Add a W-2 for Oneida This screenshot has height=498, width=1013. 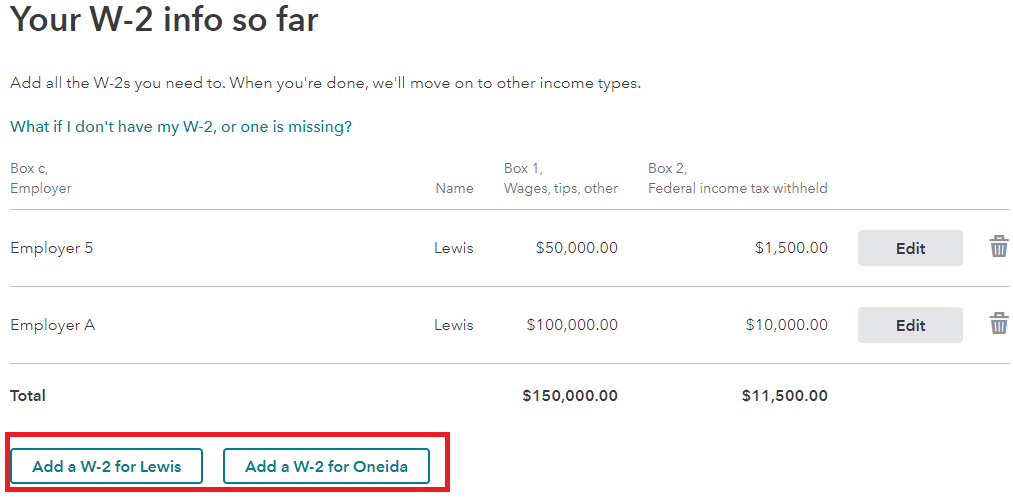tap(326, 466)
